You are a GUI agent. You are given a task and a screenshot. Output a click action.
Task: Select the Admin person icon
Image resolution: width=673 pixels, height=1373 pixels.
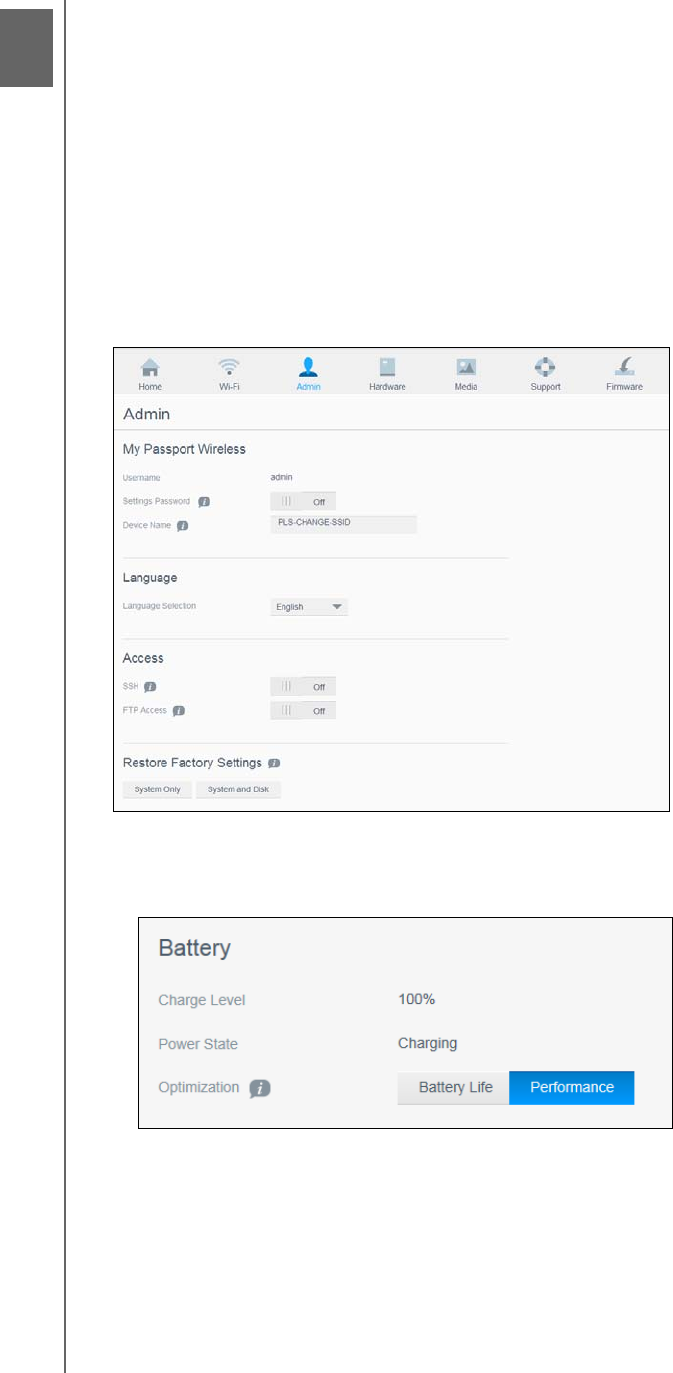308,367
